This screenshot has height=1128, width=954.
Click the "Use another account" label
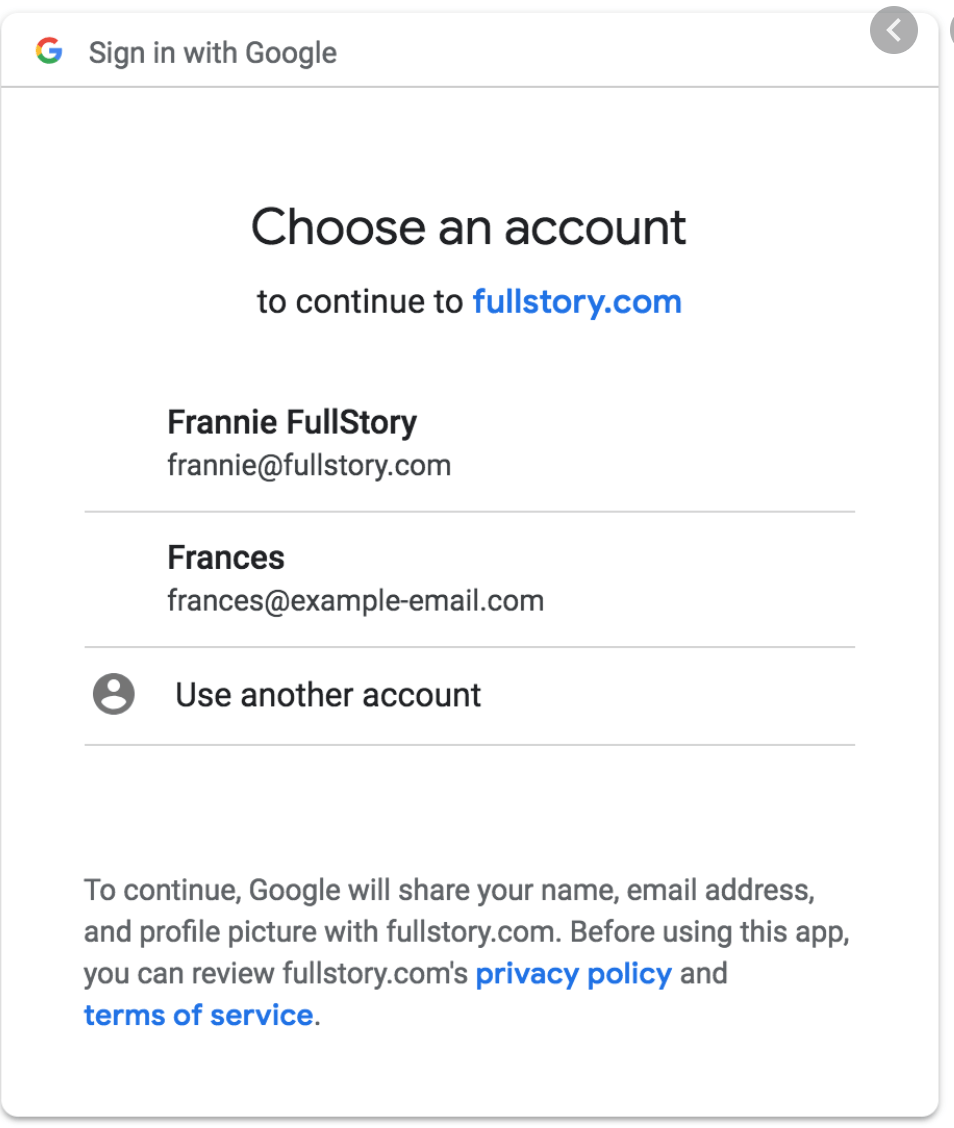[x=328, y=695]
